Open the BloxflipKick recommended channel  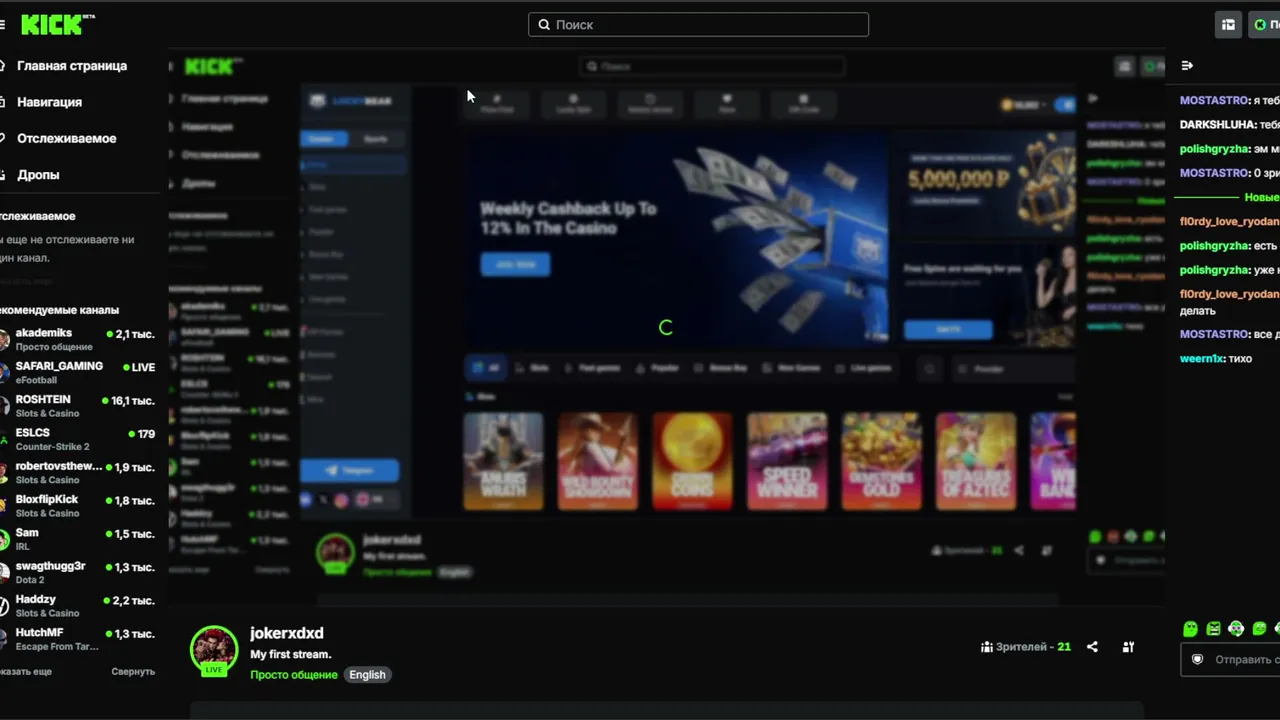coord(78,506)
